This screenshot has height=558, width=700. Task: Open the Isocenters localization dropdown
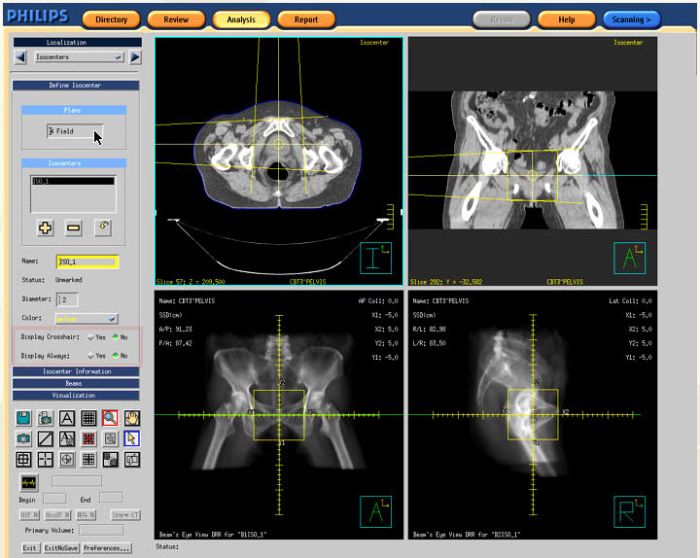(78, 57)
